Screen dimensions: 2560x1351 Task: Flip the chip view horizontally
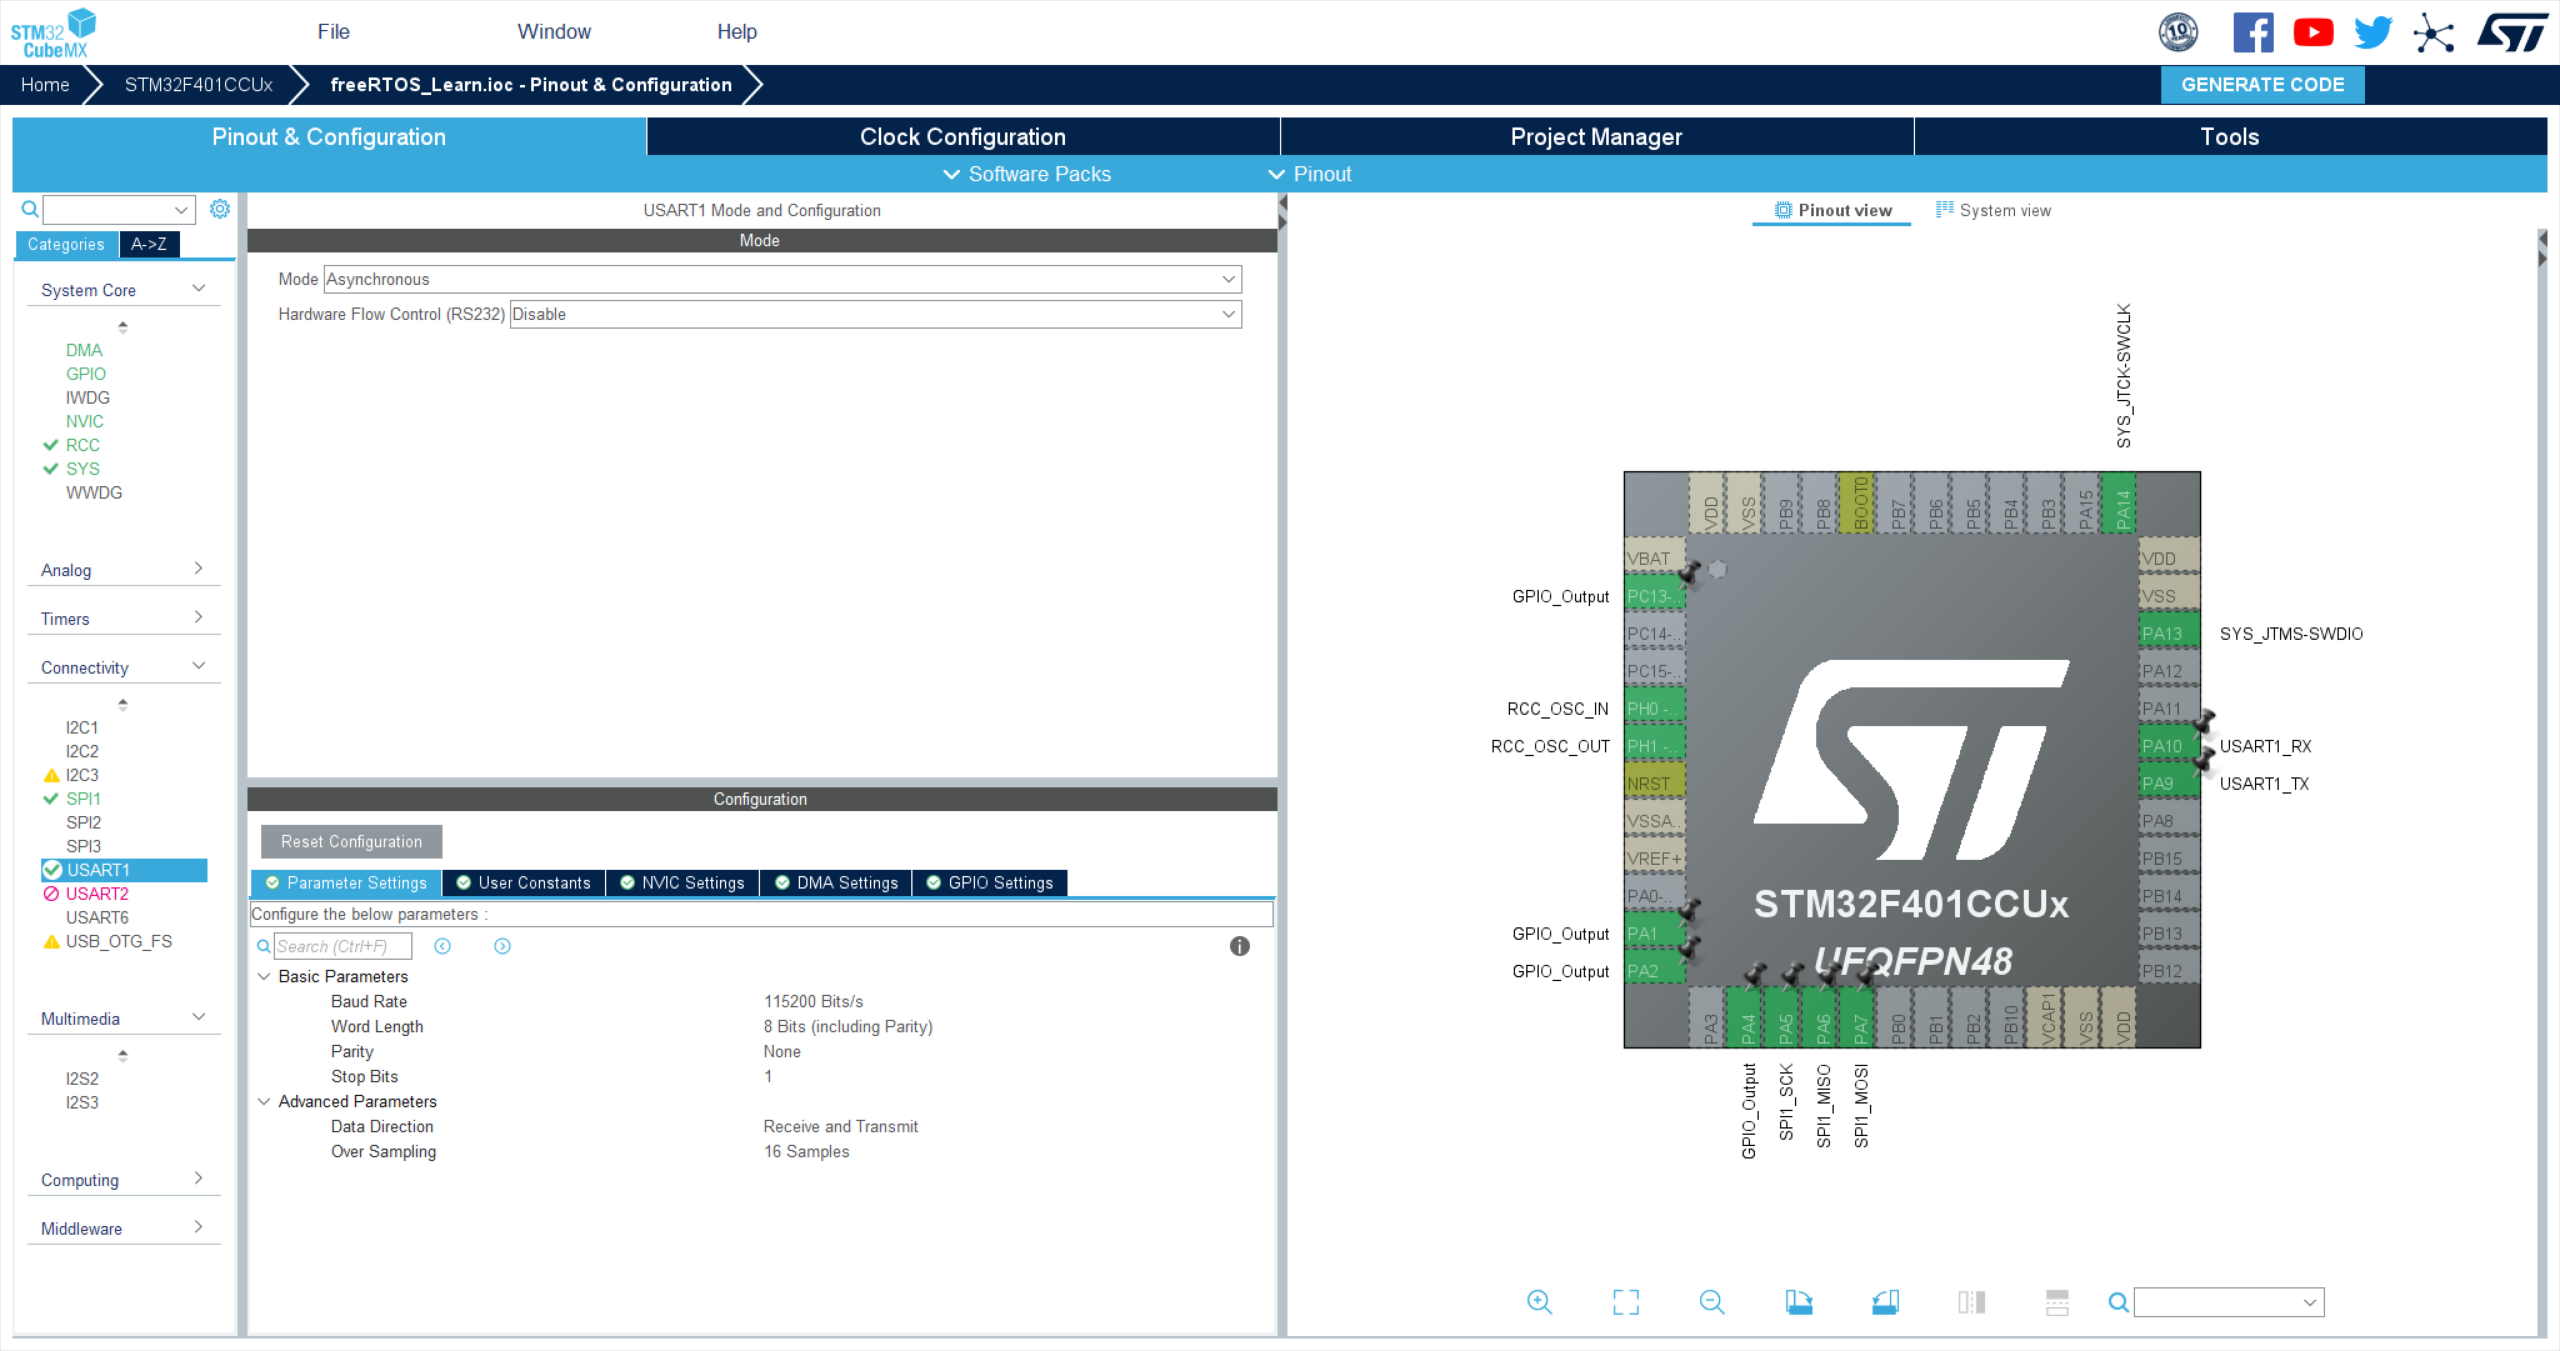(1972, 1302)
